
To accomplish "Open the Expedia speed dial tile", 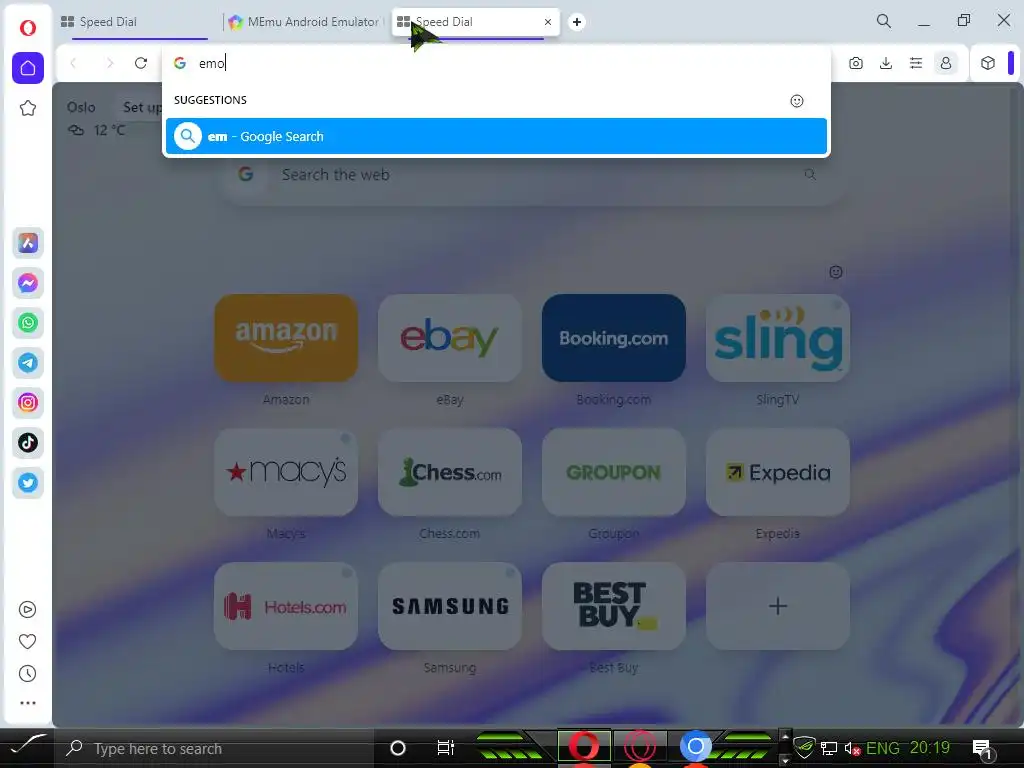I will [x=778, y=472].
